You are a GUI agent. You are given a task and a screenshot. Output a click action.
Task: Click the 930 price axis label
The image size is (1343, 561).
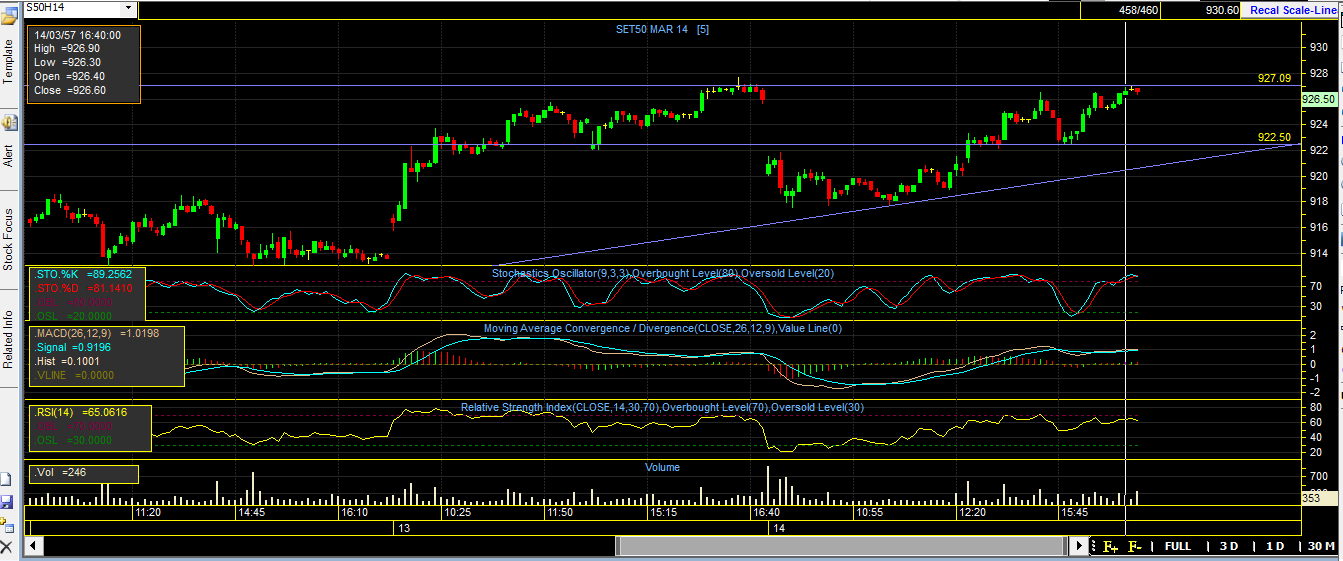click(1319, 47)
